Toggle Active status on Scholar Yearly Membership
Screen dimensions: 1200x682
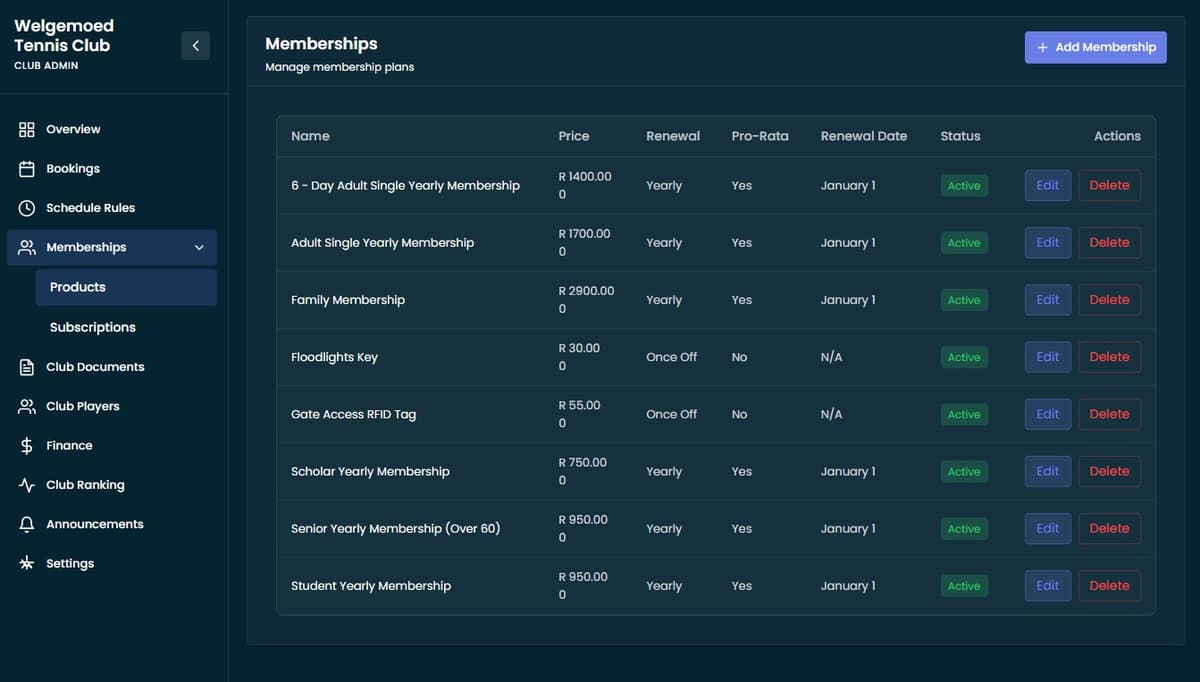coord(963,471)
